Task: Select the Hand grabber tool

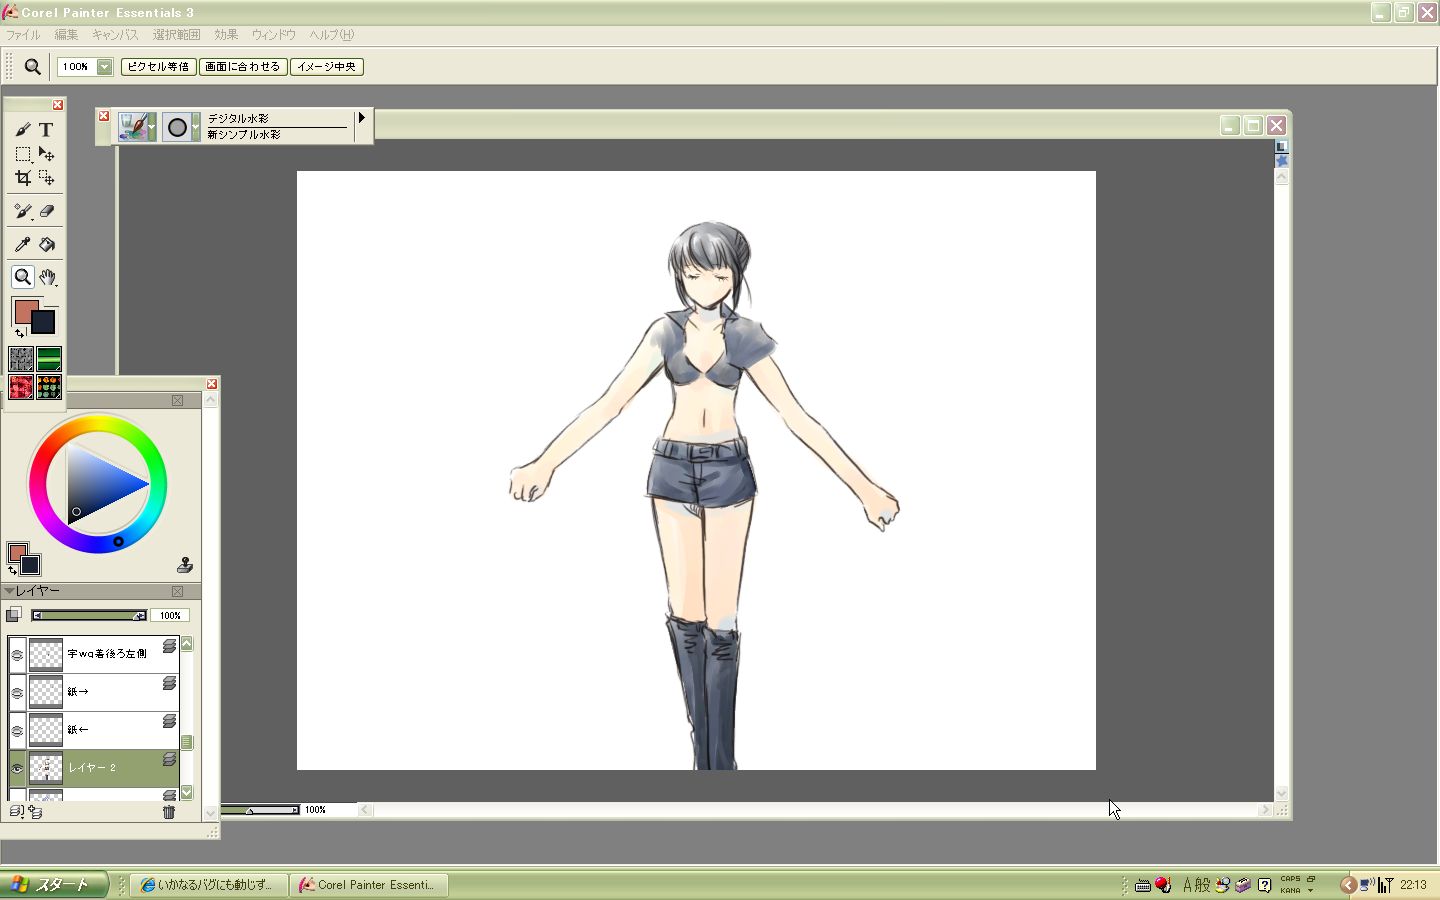Action: pos(47,277)
